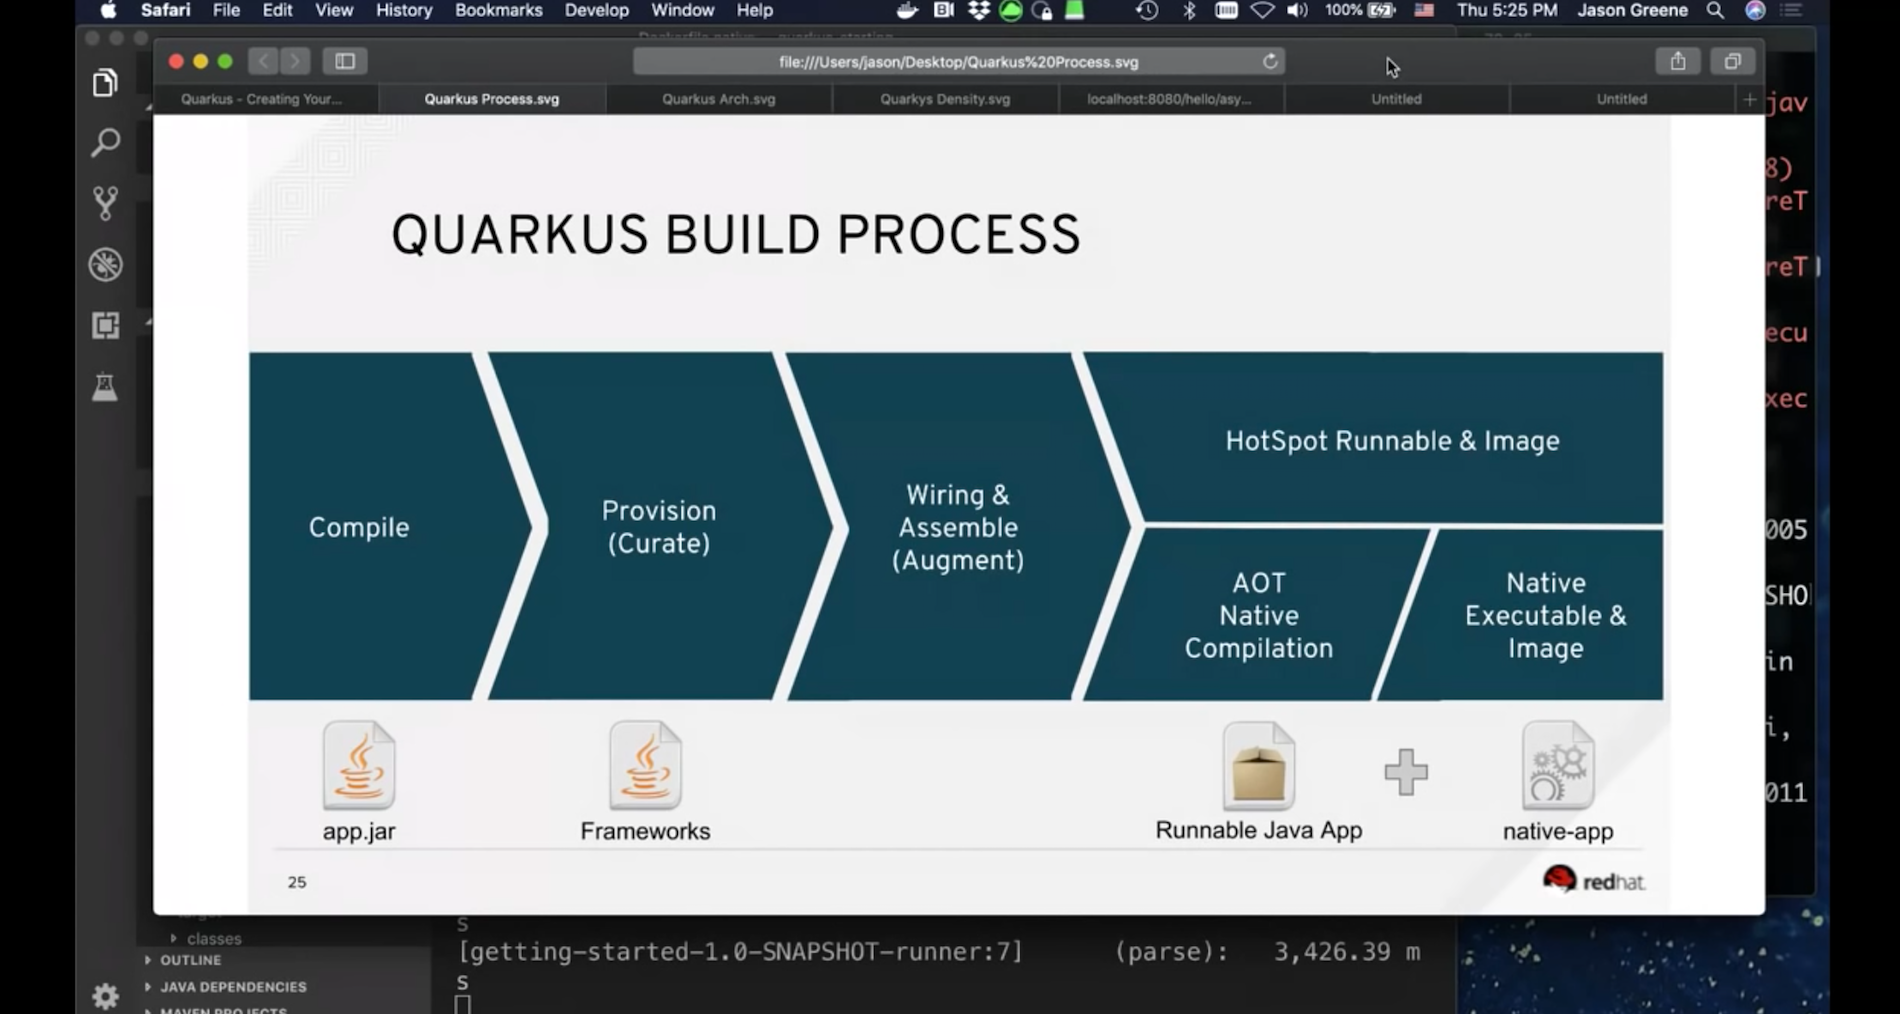Click the new tab plus button
1900x1014 pixels.
1748,99
